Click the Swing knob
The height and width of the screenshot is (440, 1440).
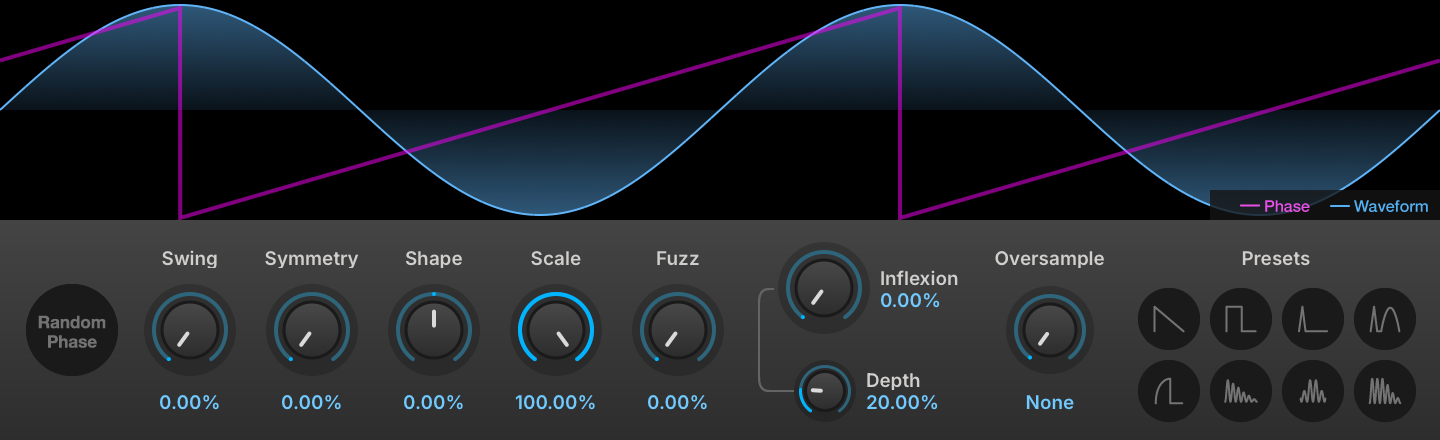[x=189, y=330]
